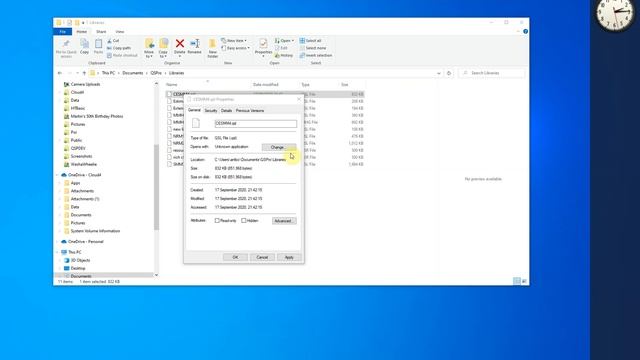The image size is (640, 360).
Task: Click the Up one level arrow
Action: pos(84,73)
